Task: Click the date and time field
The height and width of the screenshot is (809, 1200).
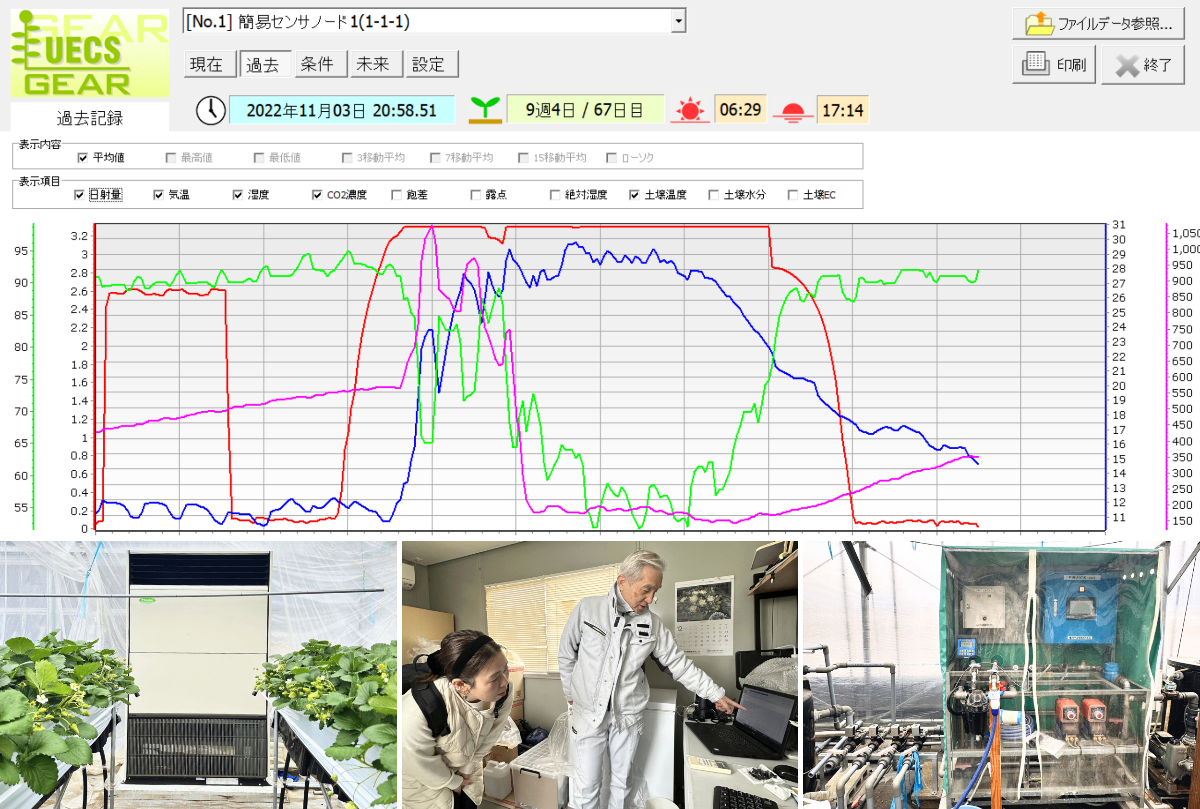Action: point(341,110)
